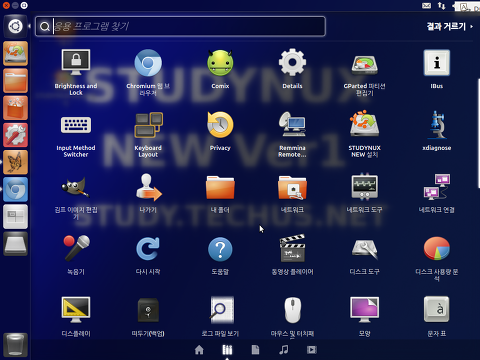The image size is (480, 360).
Task: Click the network arrows indicator in top panel
Action: pos(441,6)
